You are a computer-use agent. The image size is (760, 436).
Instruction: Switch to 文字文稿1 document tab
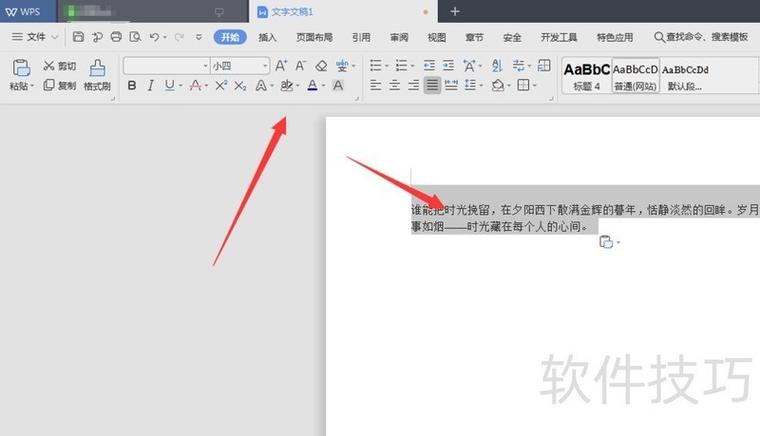(x=343, y=12)
